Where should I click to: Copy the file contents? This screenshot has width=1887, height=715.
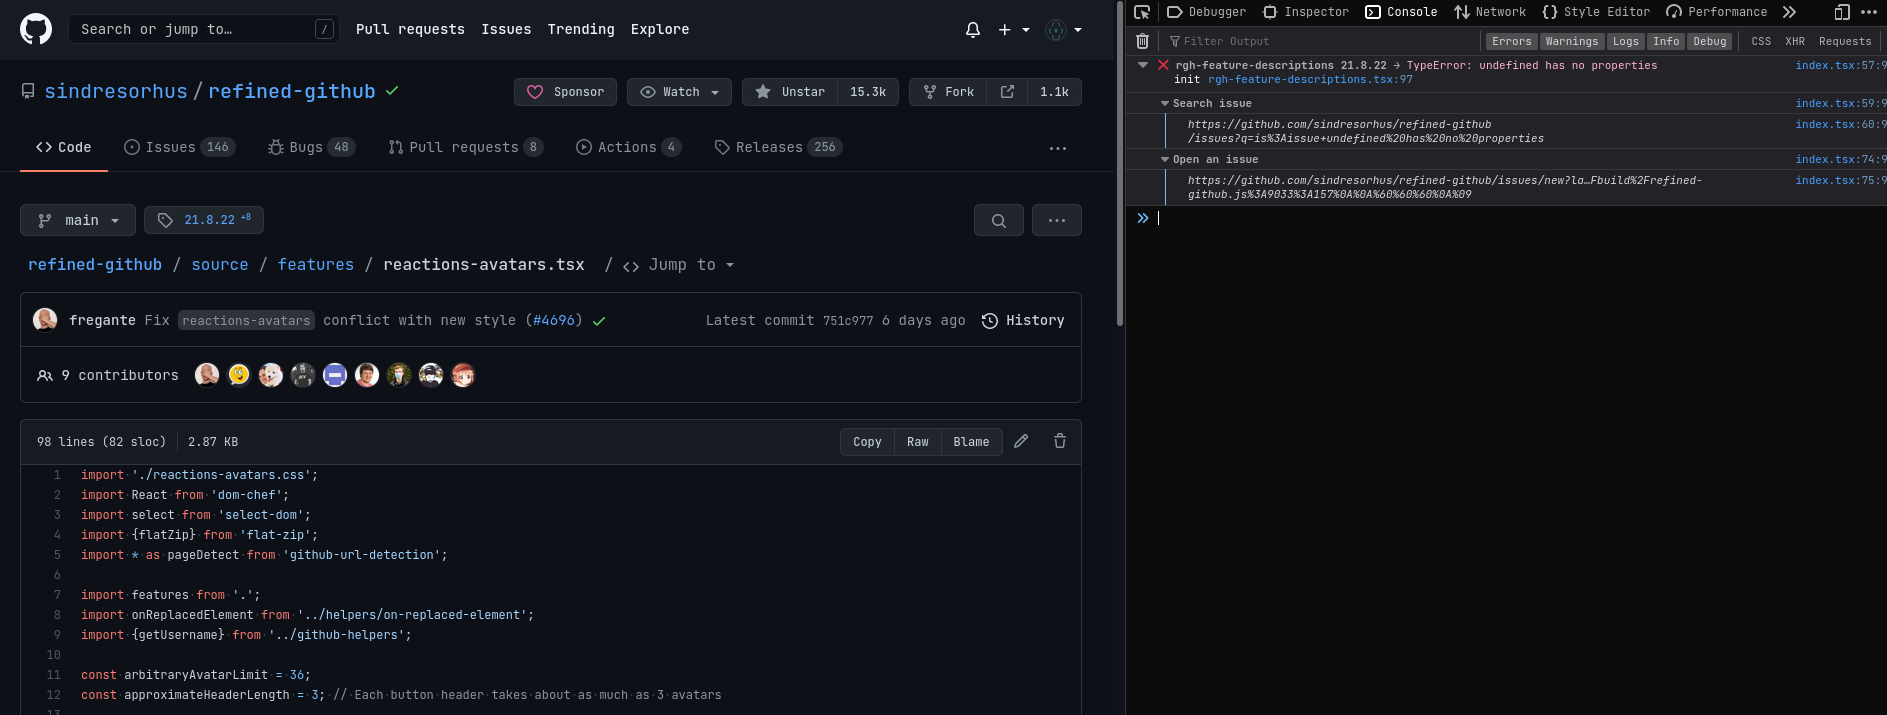pyautogui.click(x=867, y=442)
